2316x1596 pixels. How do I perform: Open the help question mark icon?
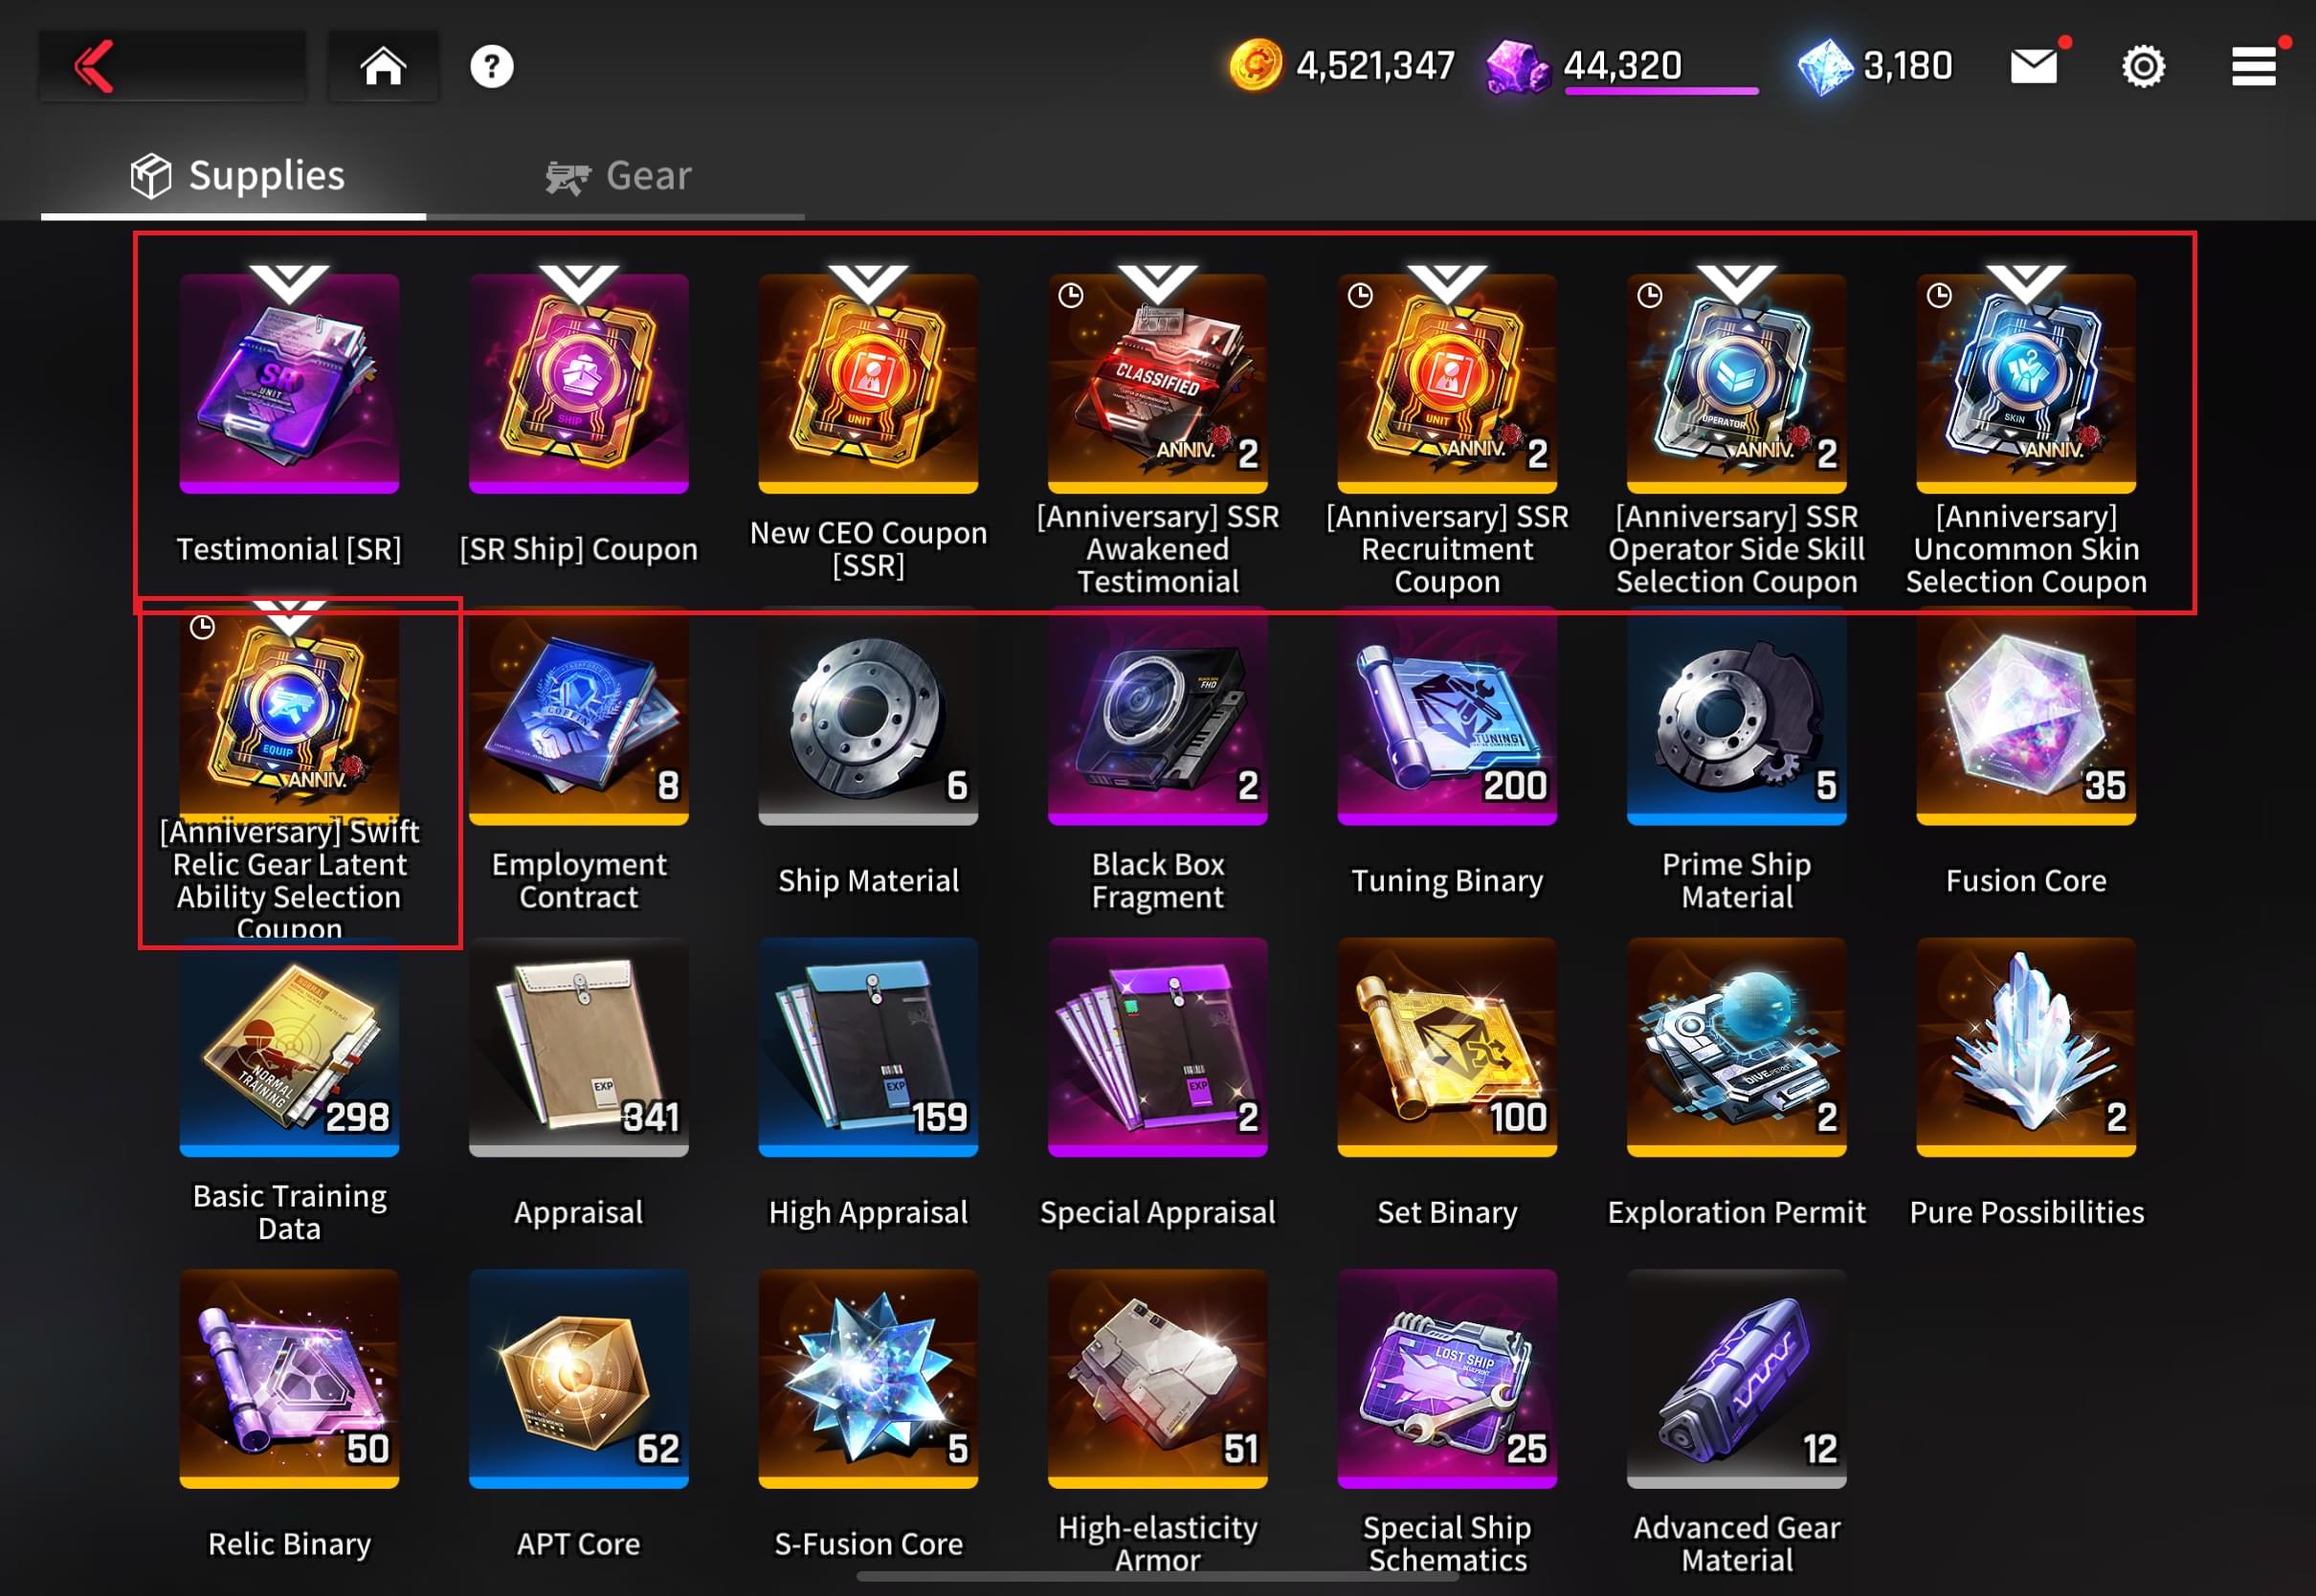[491, 66]
